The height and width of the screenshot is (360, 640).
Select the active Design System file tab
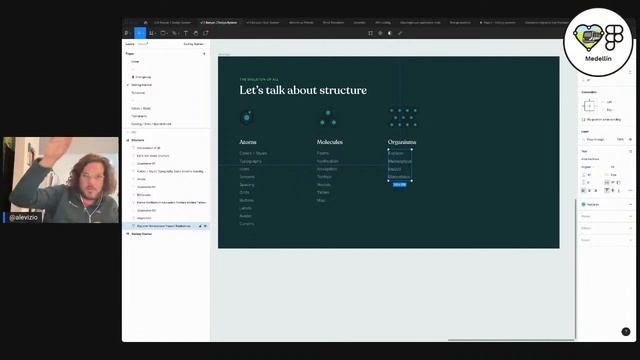219,22
